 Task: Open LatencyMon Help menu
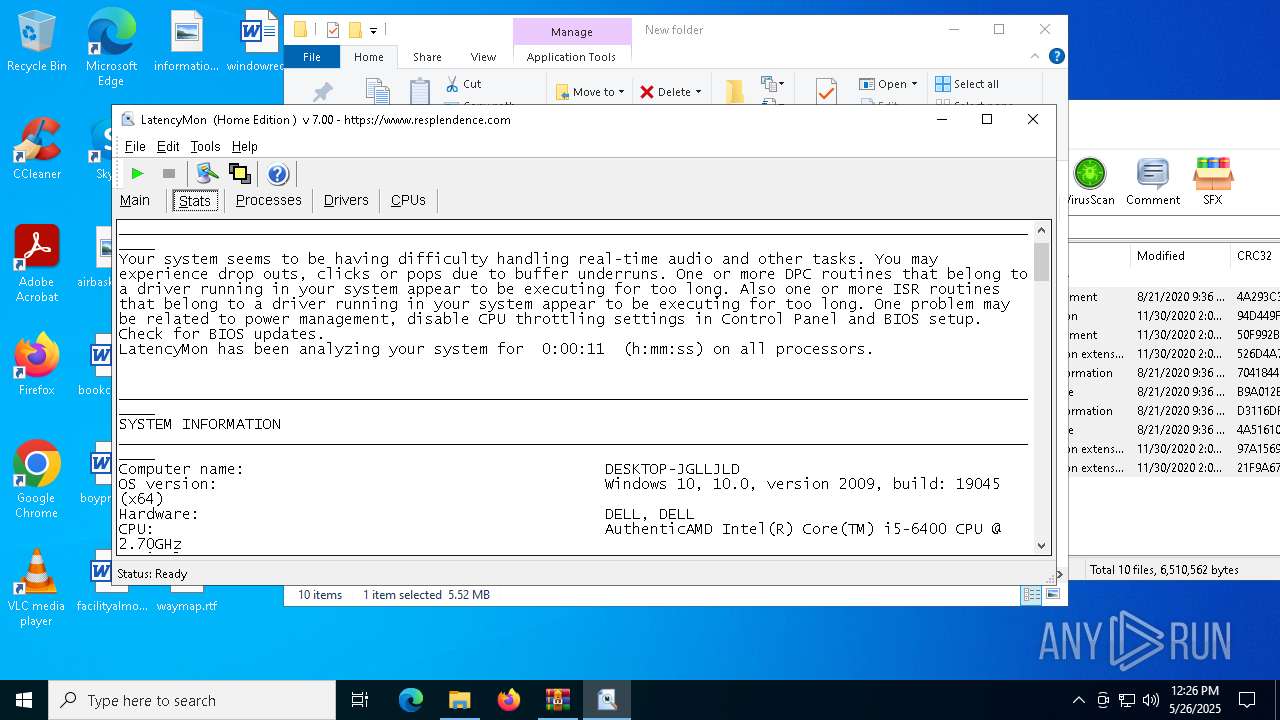[x=245, y=146]
